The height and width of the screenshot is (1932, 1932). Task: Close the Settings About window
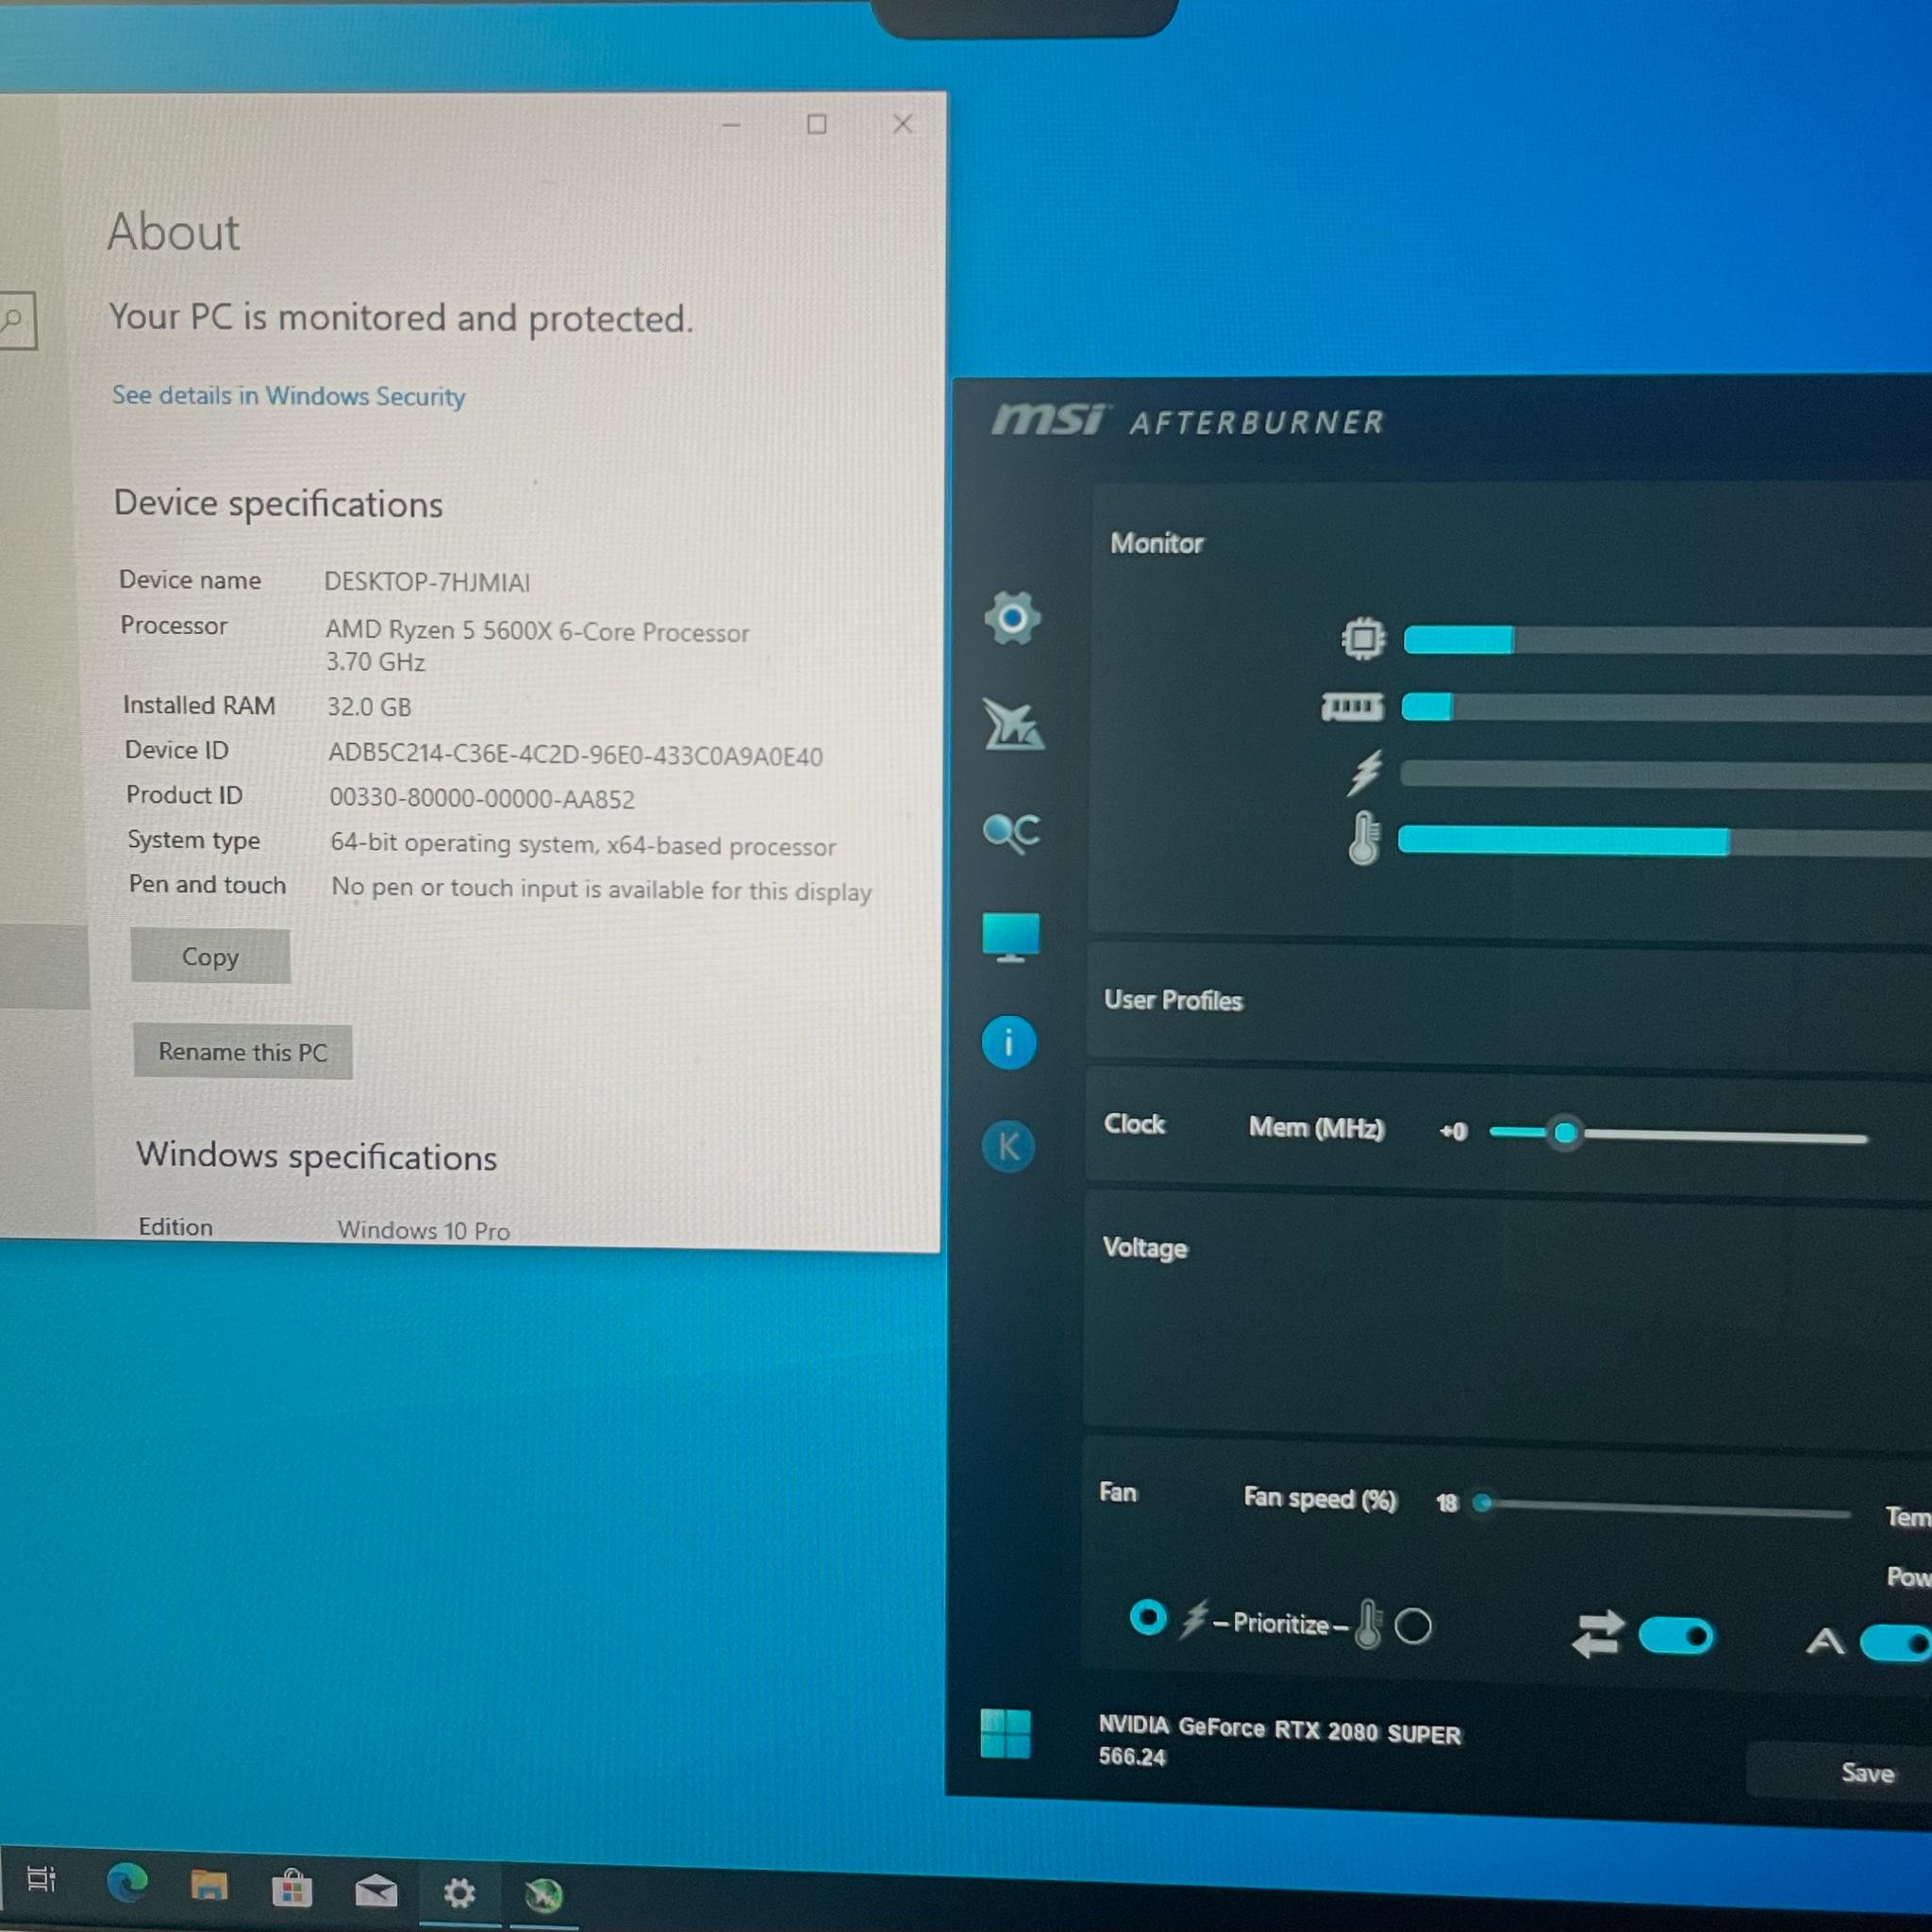[902, 124]
